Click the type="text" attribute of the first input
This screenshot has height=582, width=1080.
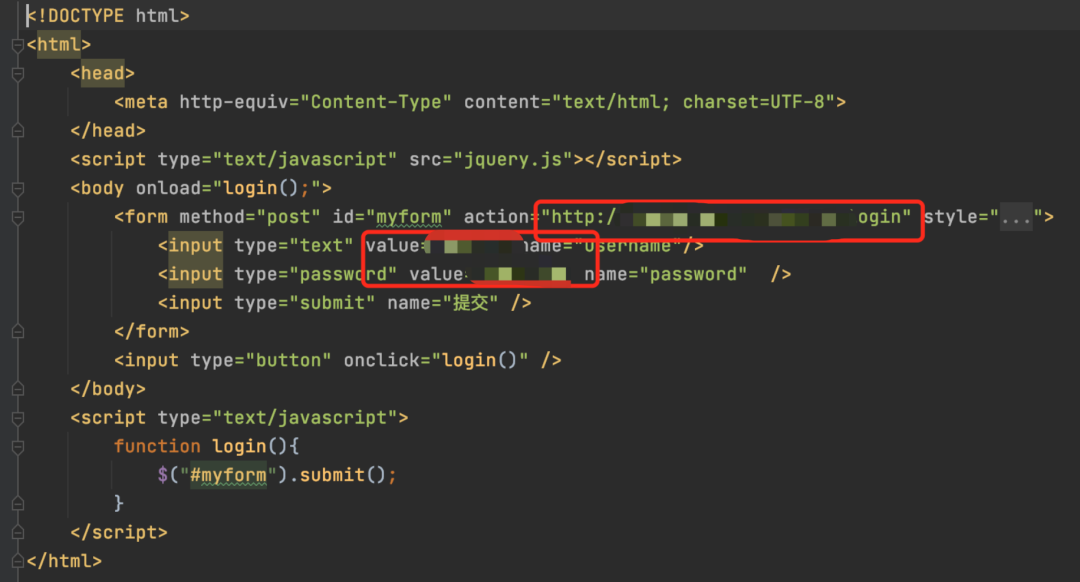coord(294,246)
